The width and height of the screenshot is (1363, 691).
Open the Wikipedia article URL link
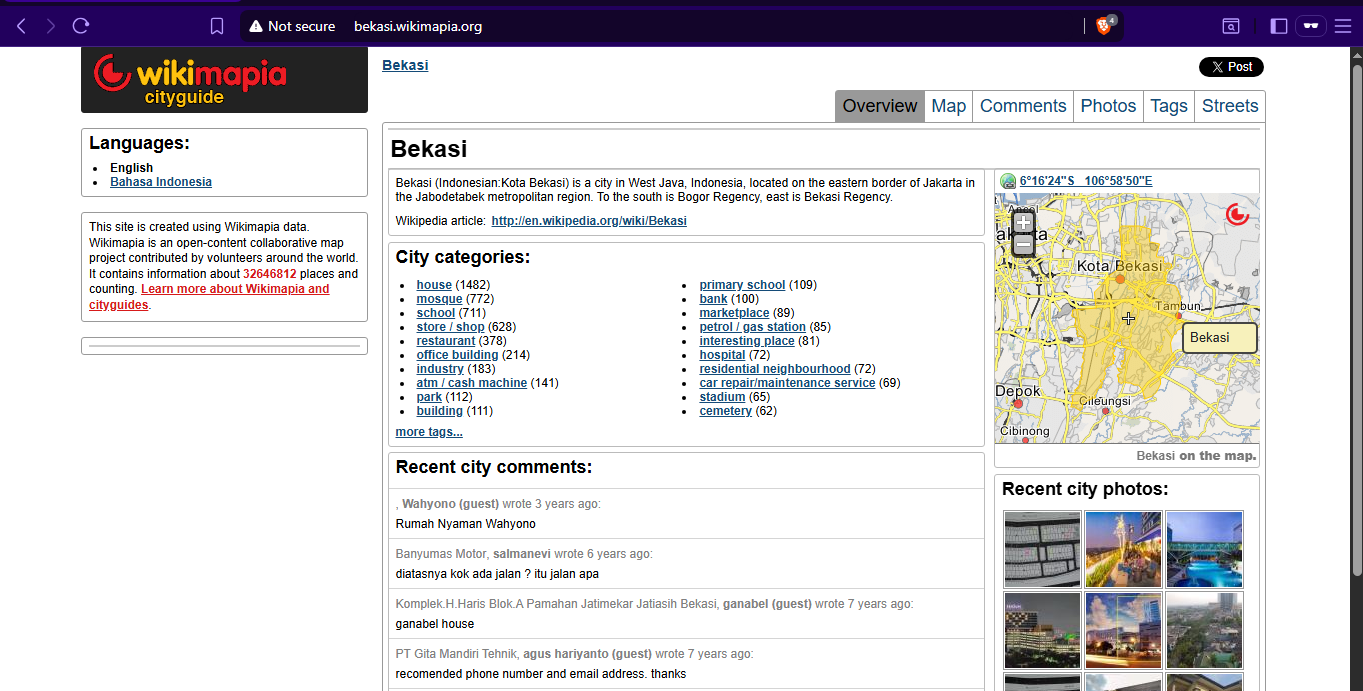589,221
